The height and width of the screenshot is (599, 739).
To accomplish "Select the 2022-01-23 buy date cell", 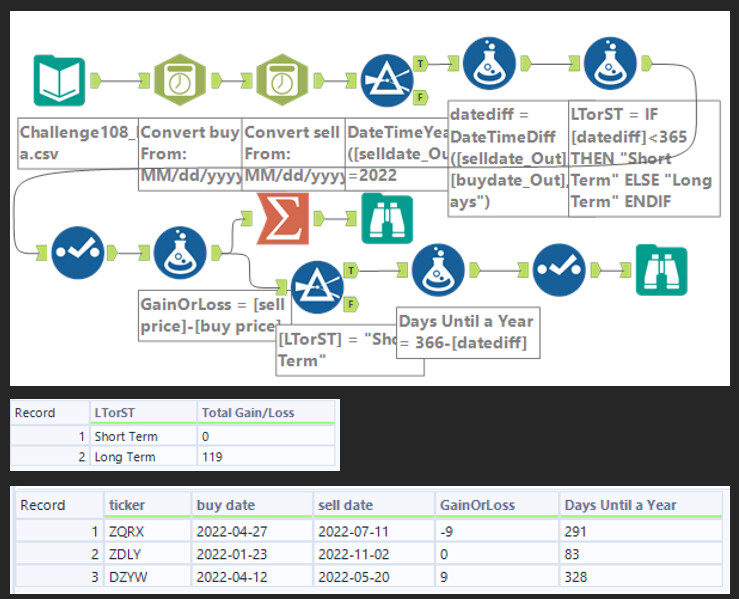I will point(252,554).
